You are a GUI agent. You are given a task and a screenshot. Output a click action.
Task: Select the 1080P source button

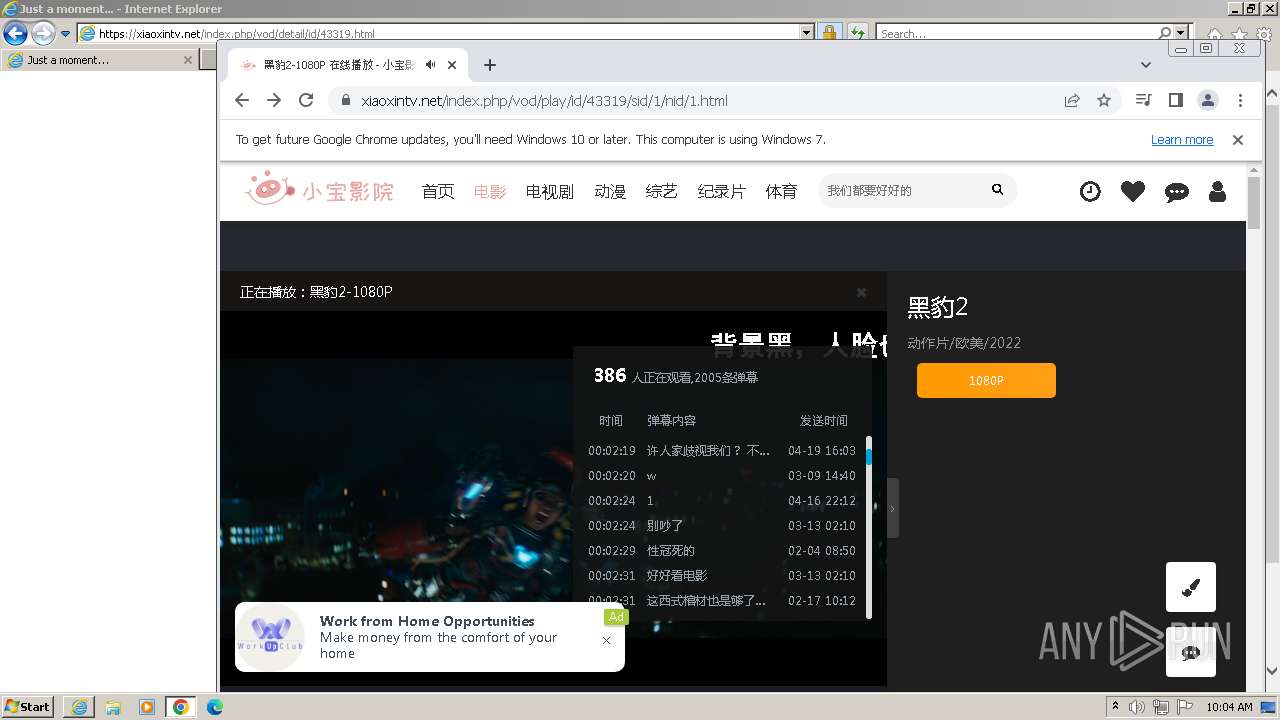click(x=986, y=380)
